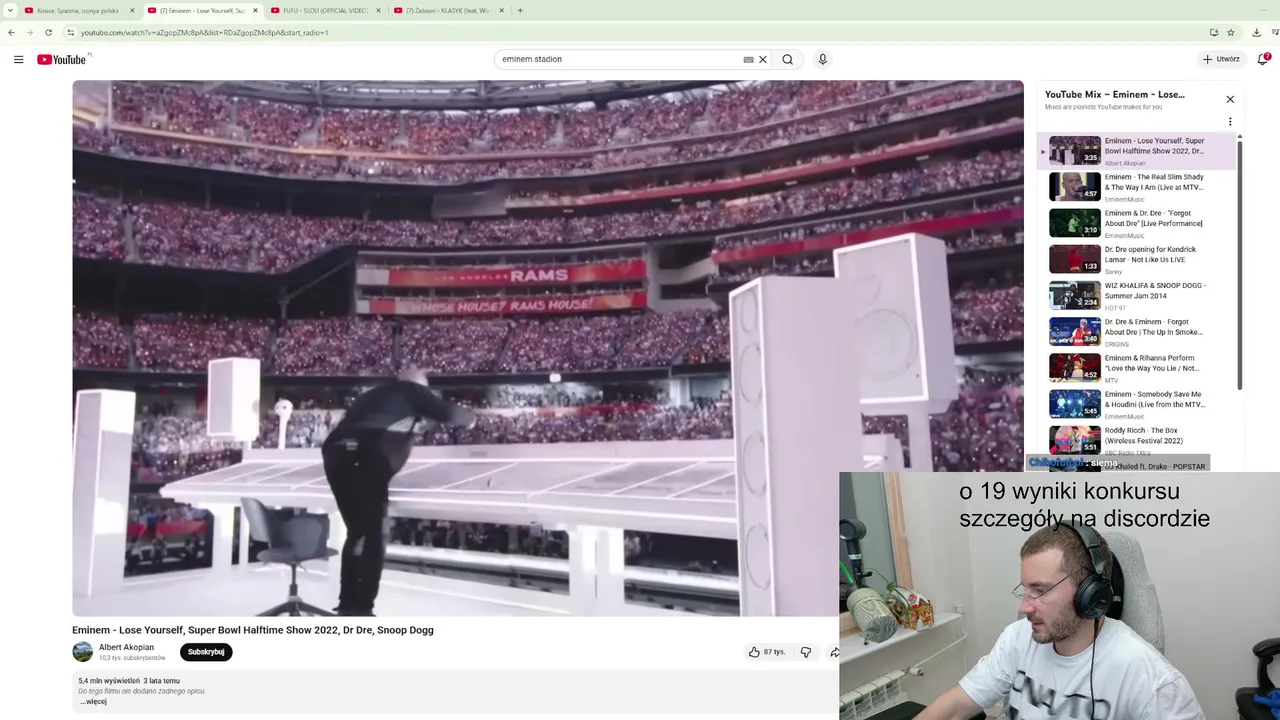Click the Subskrybuj button
The image size is (1280, 720).
point(206,652)
